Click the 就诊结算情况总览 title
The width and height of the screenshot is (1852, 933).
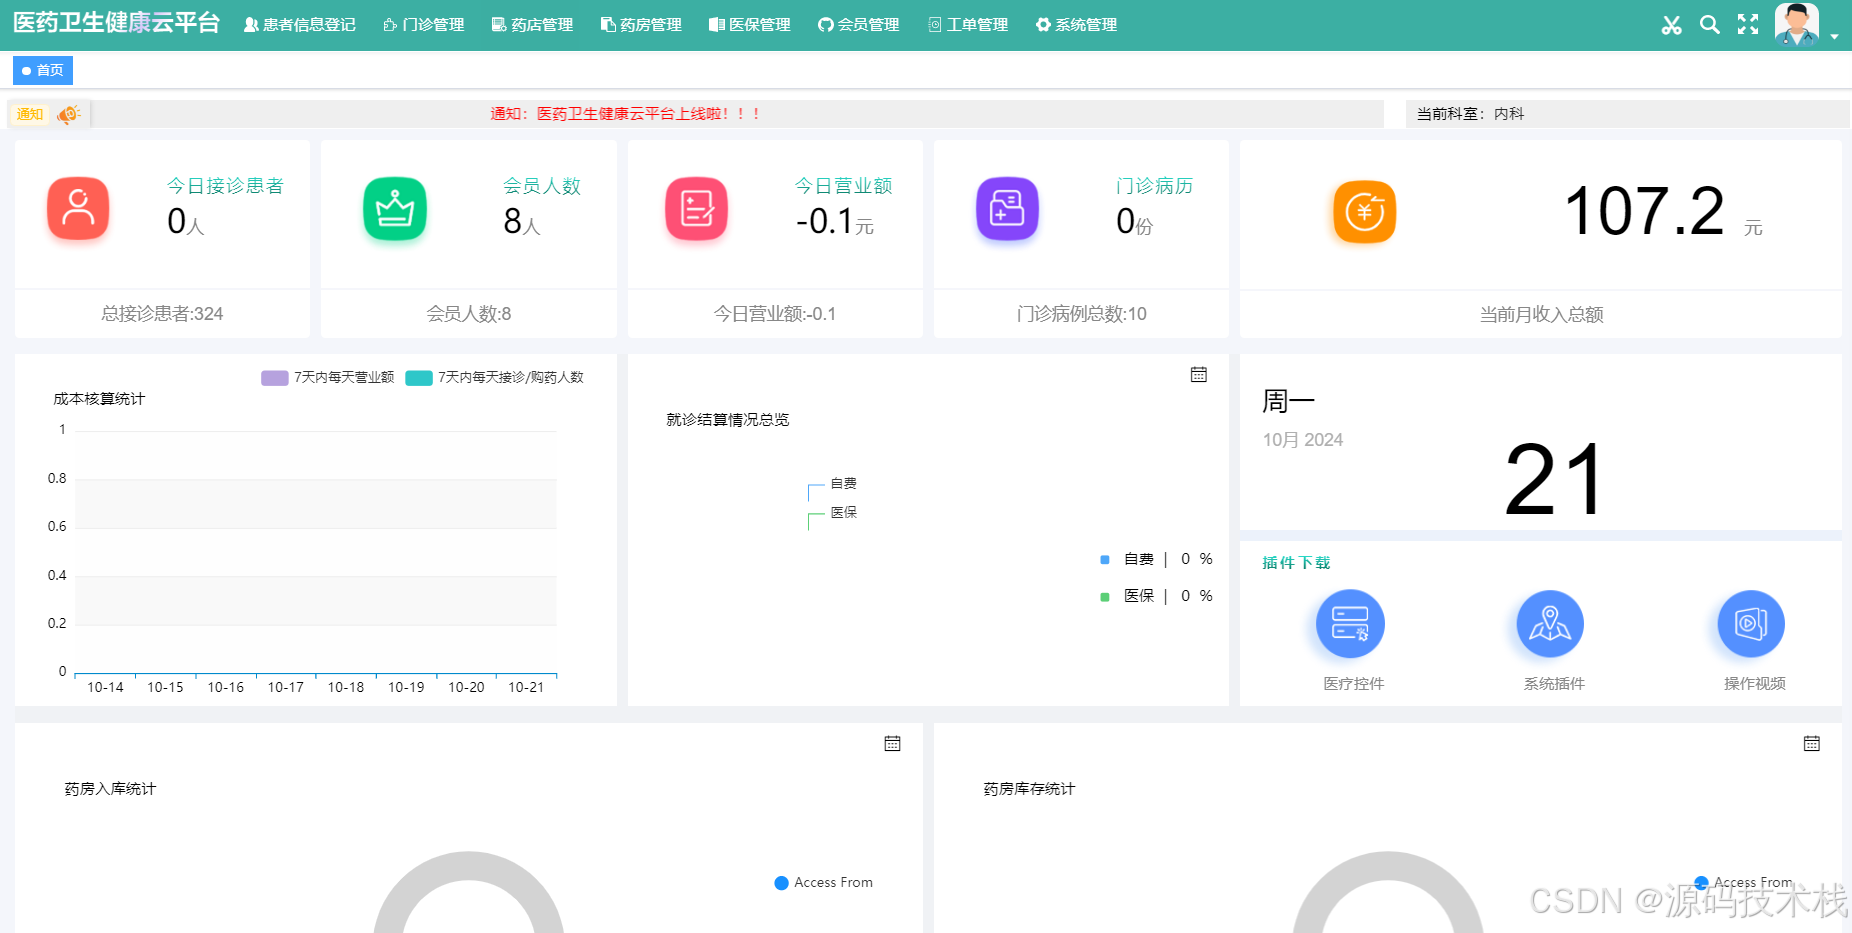click(x=728, y=420)
